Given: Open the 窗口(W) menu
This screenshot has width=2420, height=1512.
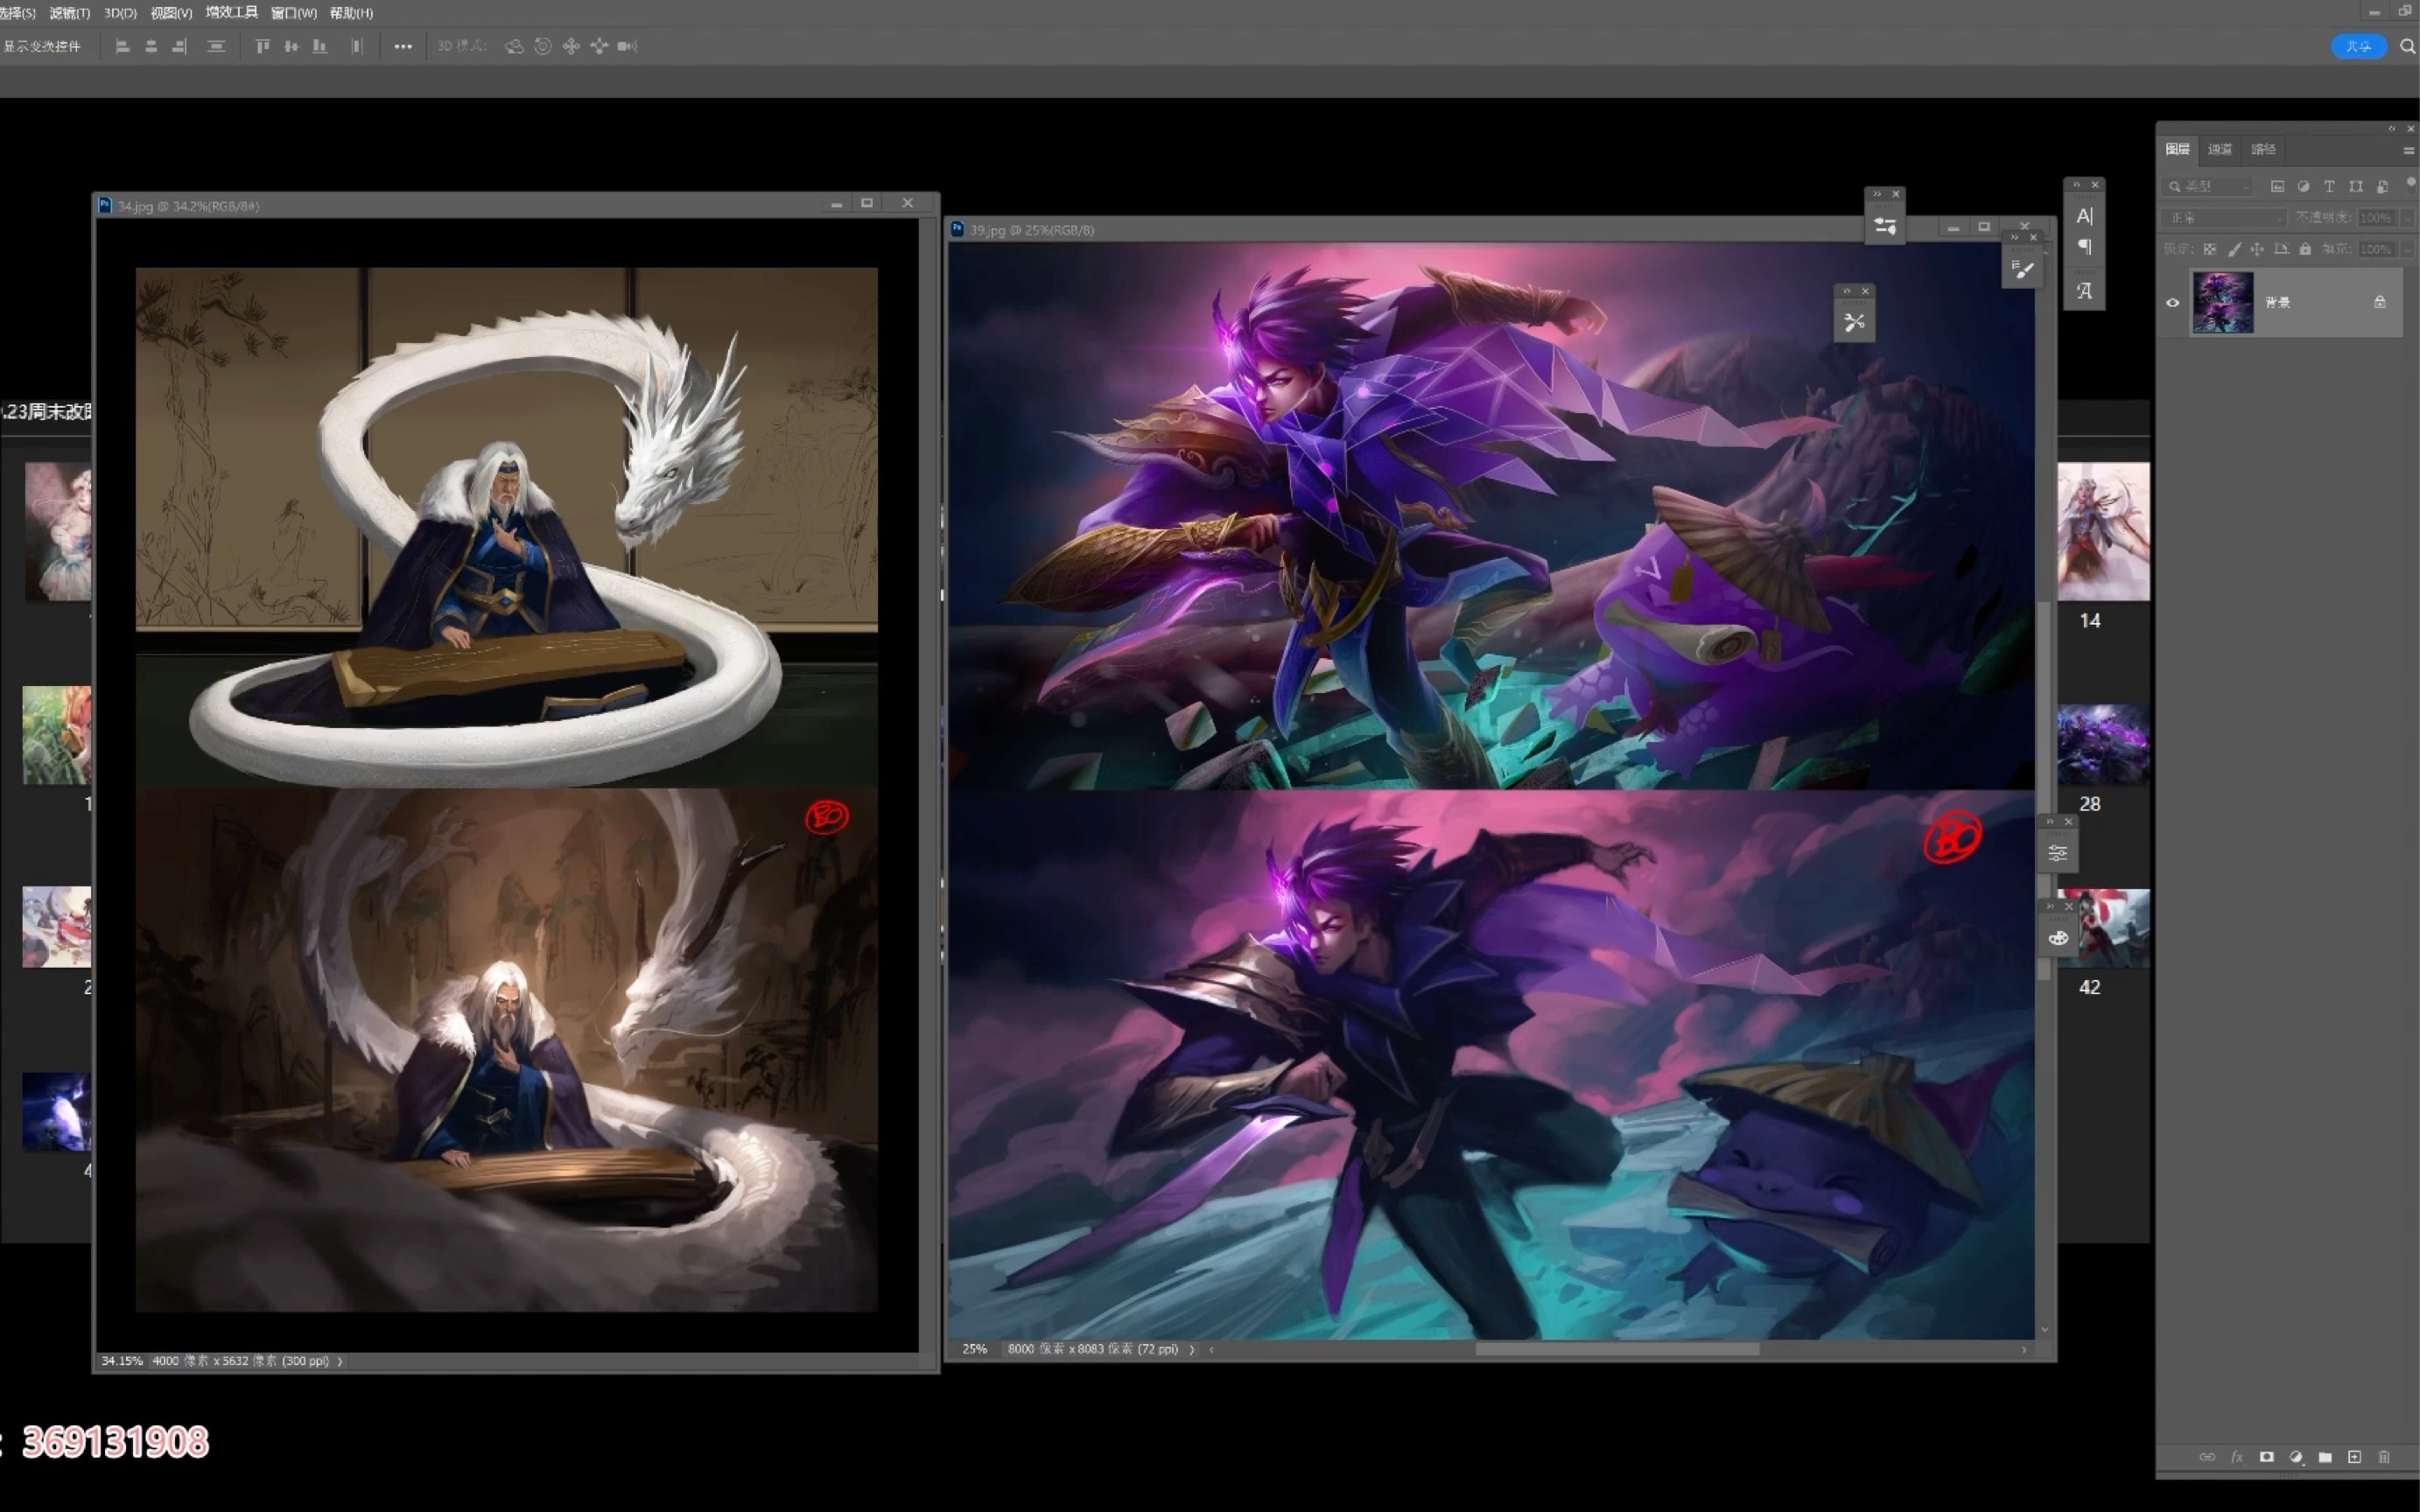Looking at the screenshot, I should [x=293, y=13].
